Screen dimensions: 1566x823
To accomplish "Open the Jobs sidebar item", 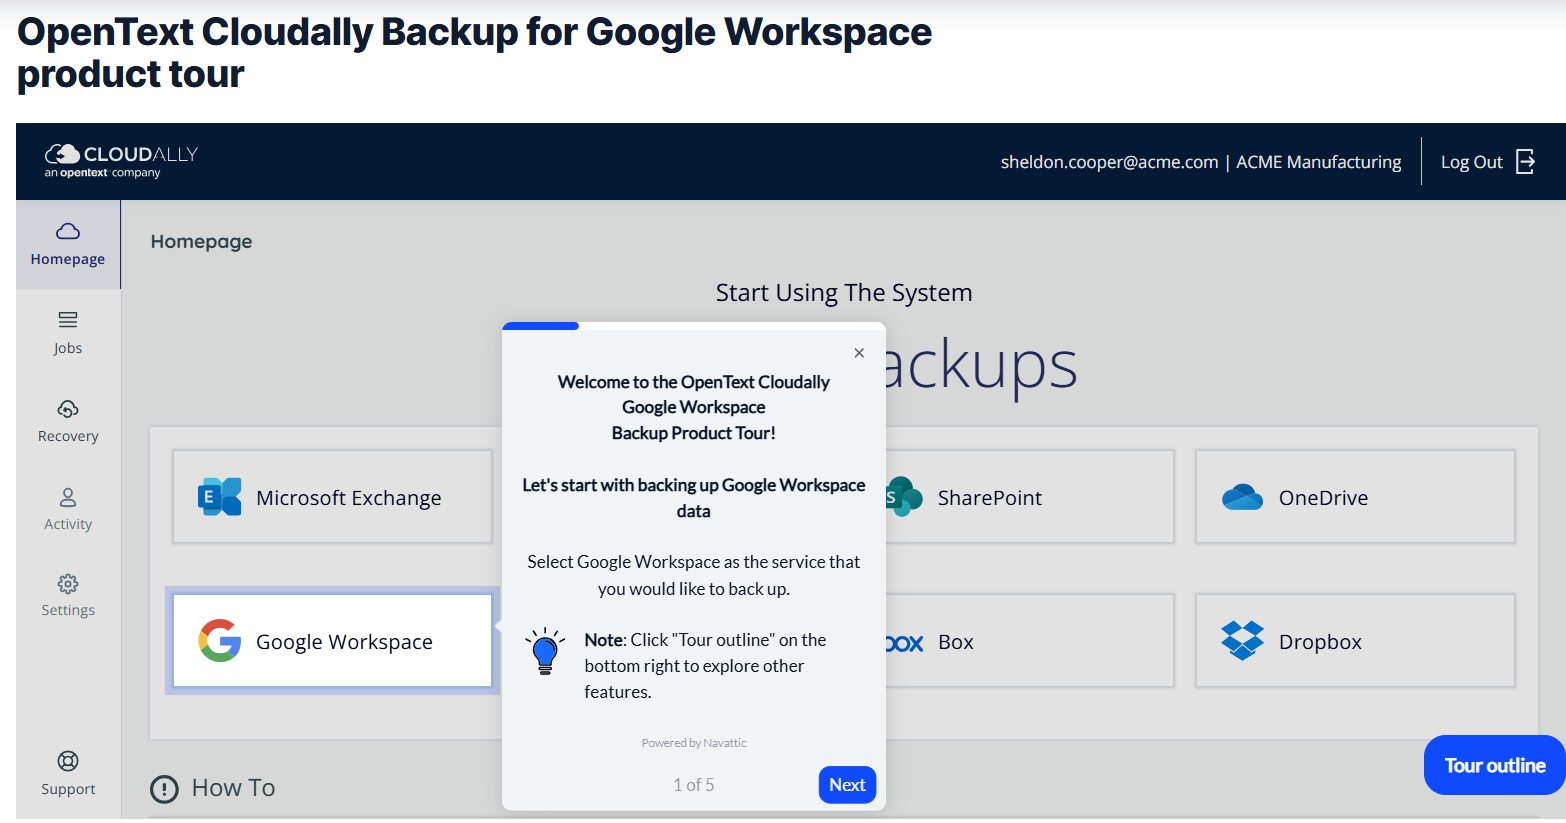I will 68,333.
